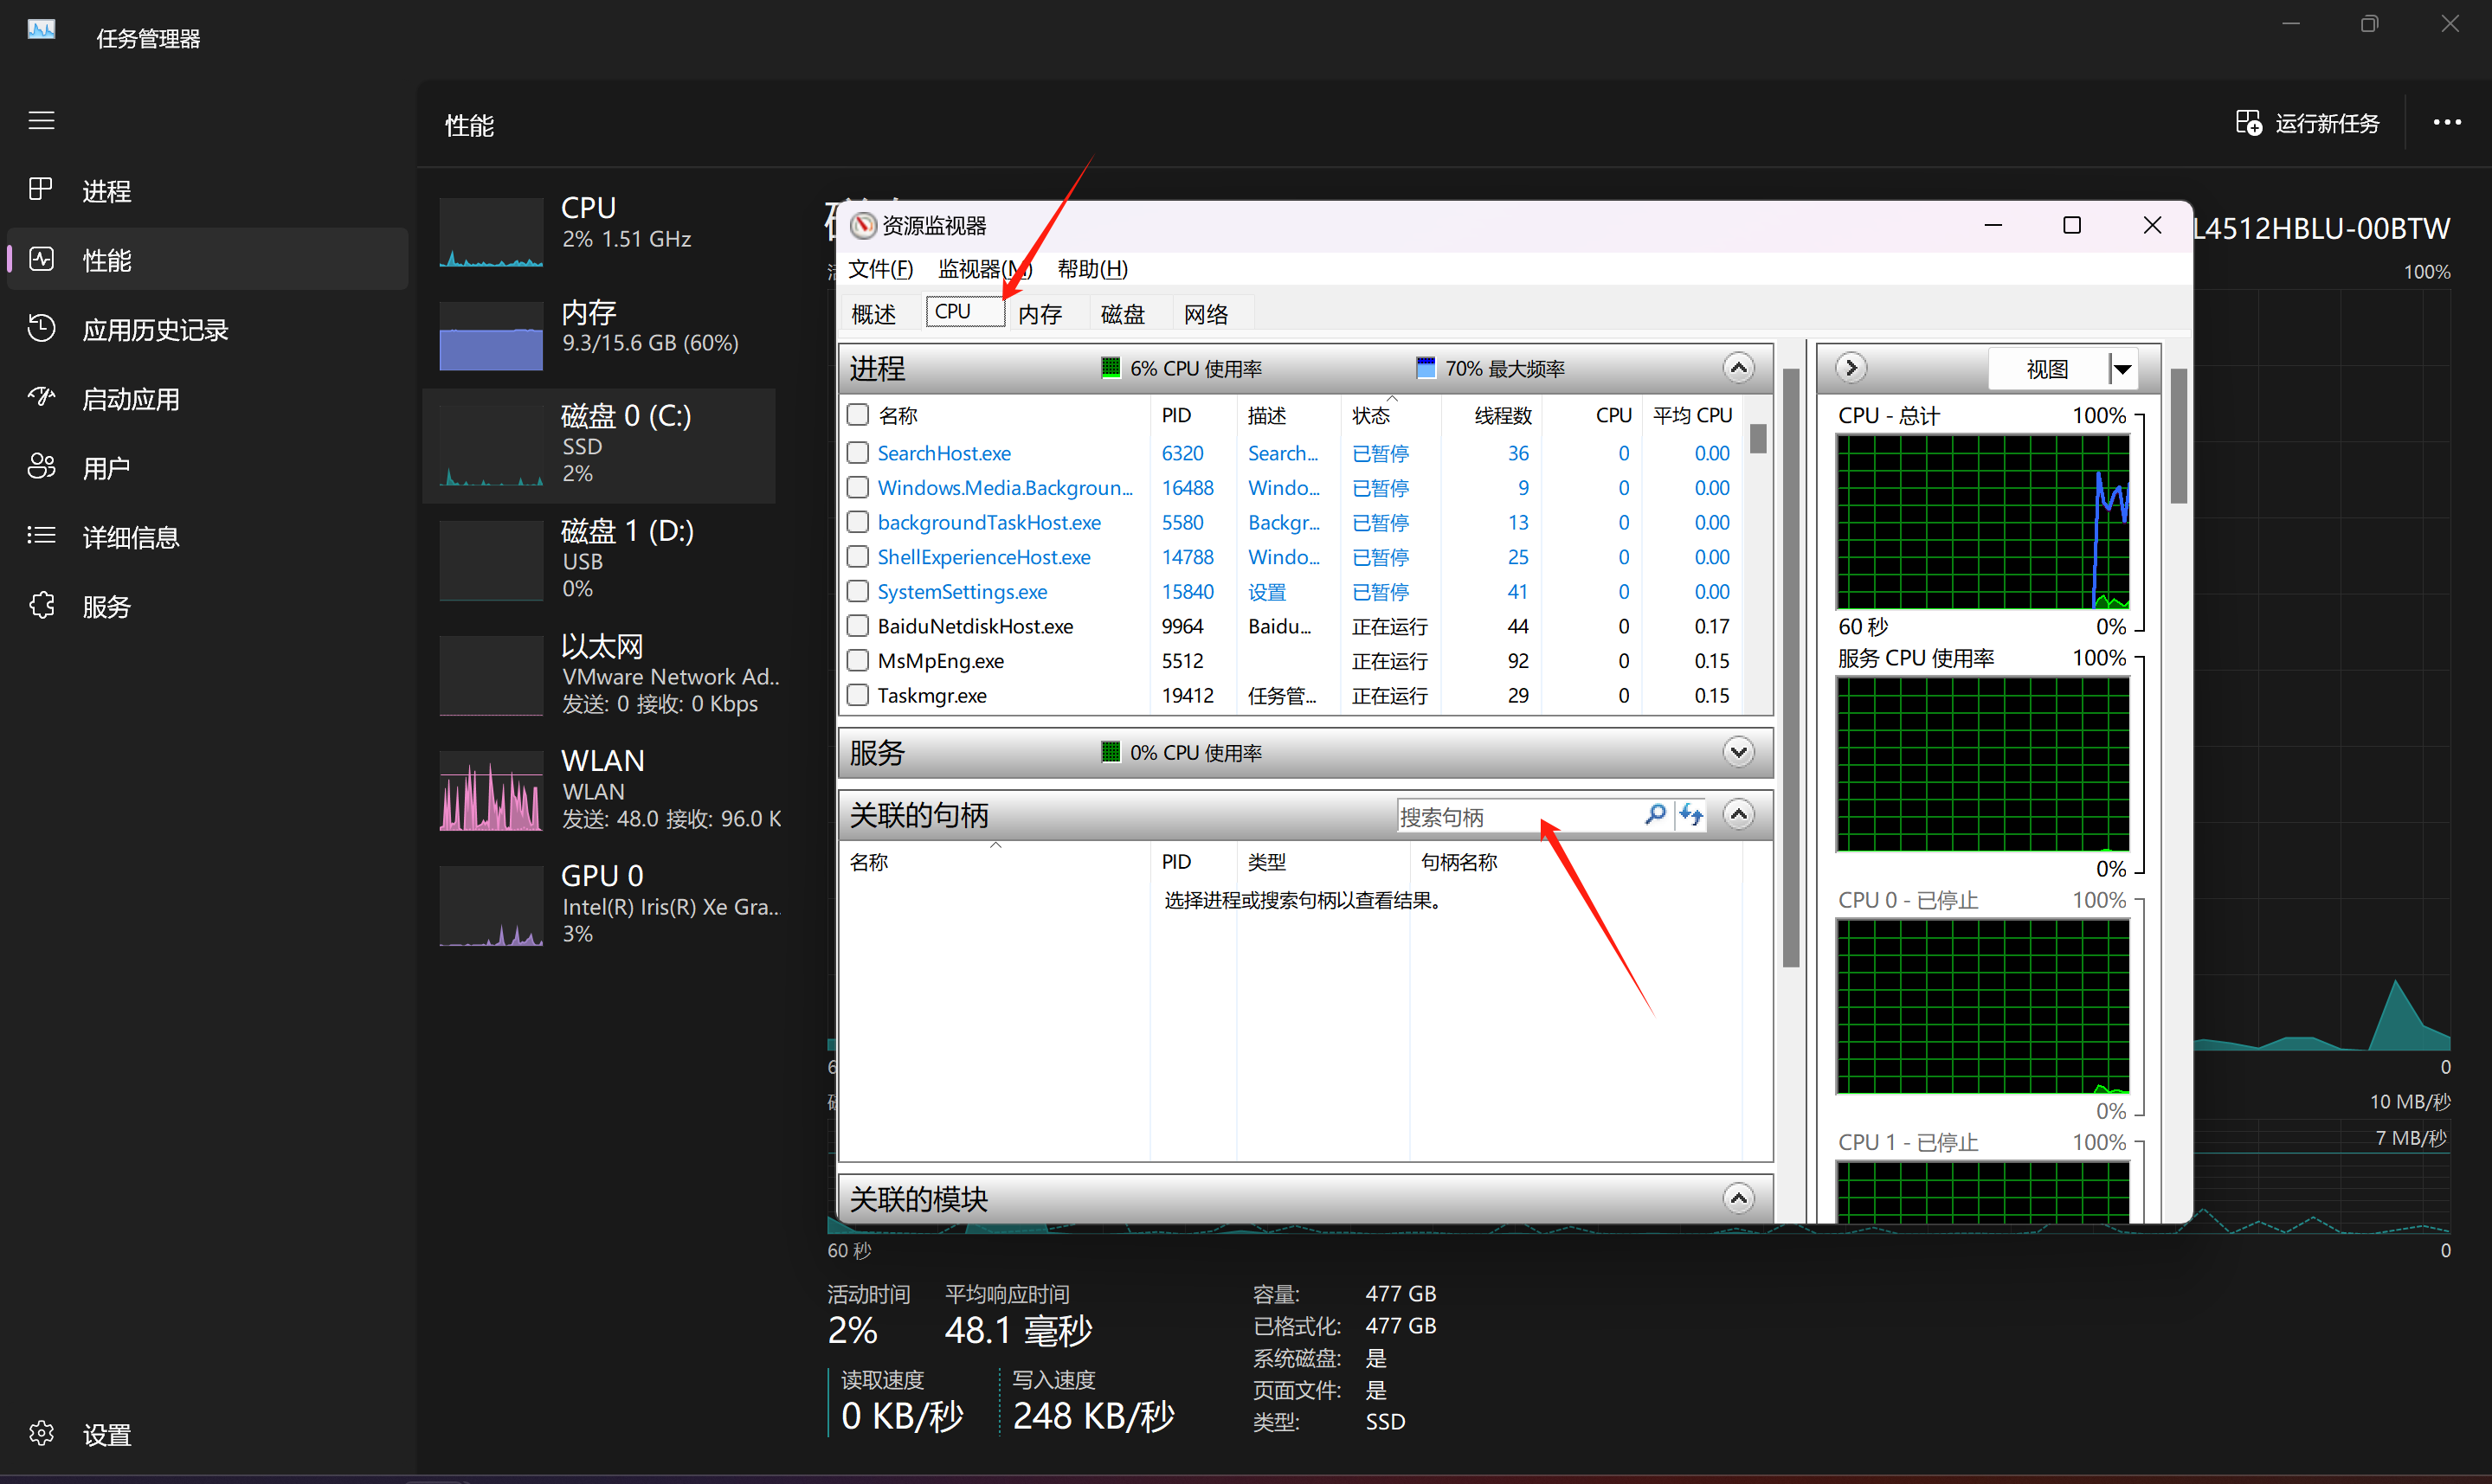Expand the 服务 section chevron
This screenshot has width=2492, height=1484.
pos(1738,752)
